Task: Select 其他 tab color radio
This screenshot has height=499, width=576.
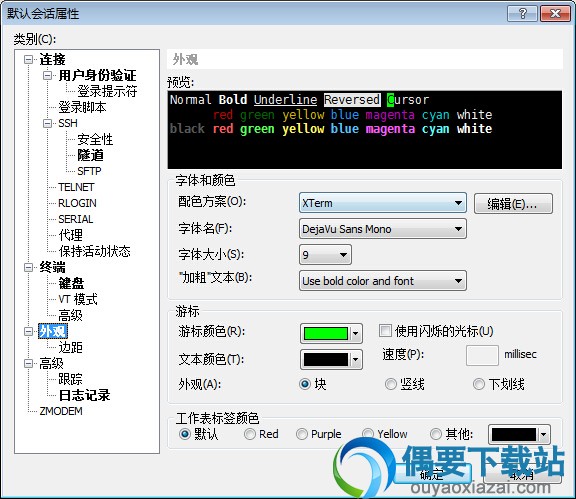Action: click(436, 434)
